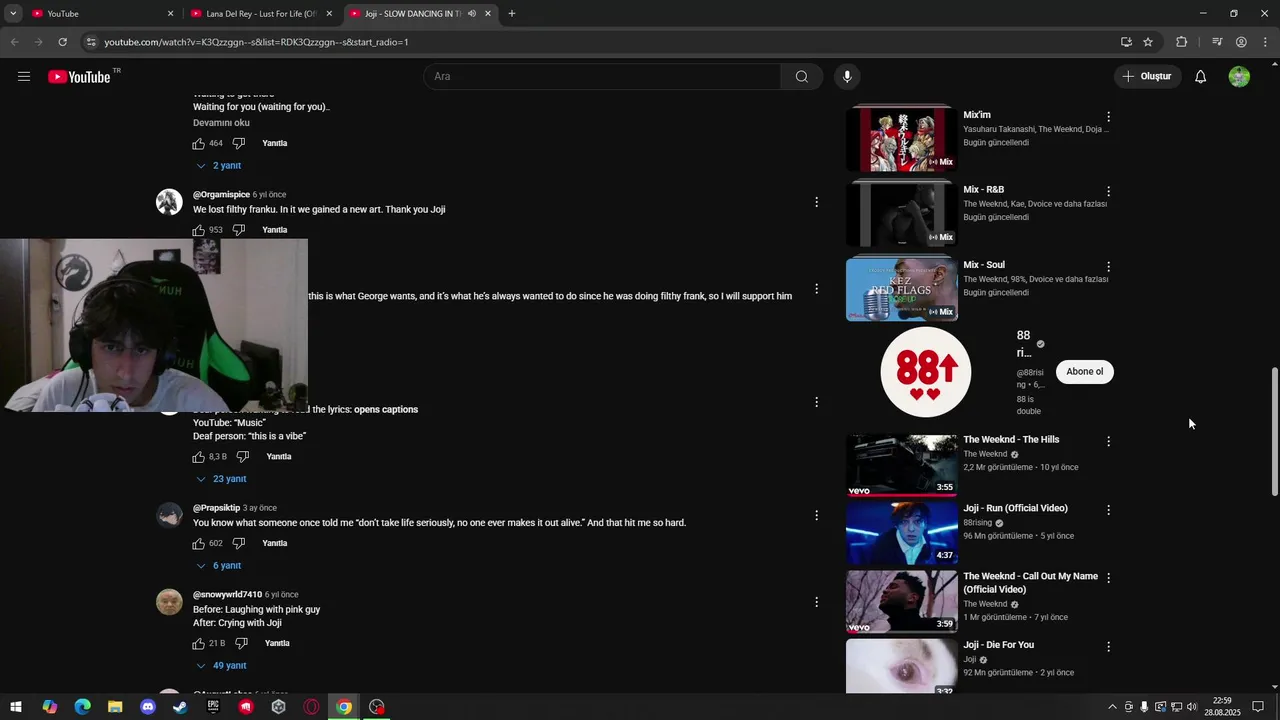
Task: Dislike the @Prapsiktip comment
Action: click(238, 544)
